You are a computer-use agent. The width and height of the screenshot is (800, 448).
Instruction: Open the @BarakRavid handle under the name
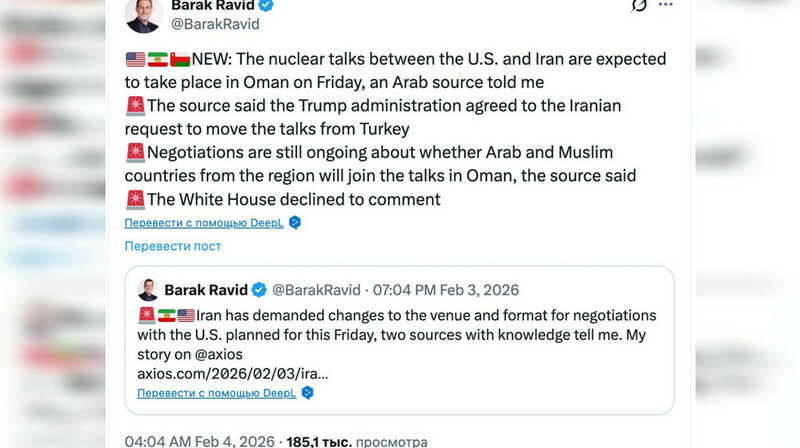coord(215,24)
